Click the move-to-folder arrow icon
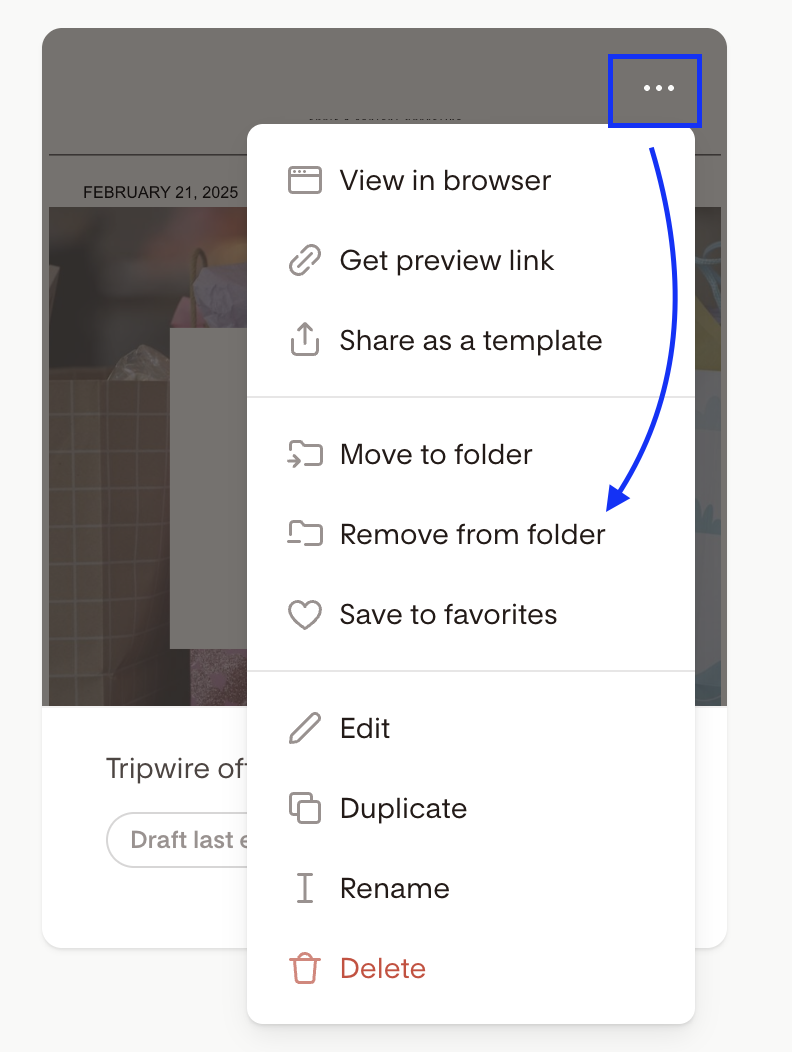The image size is (792, 1052). [305, 454]
